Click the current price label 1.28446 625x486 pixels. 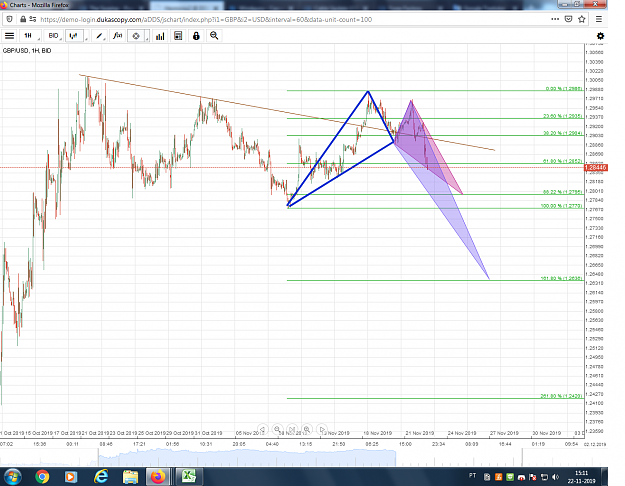(596, 167)
